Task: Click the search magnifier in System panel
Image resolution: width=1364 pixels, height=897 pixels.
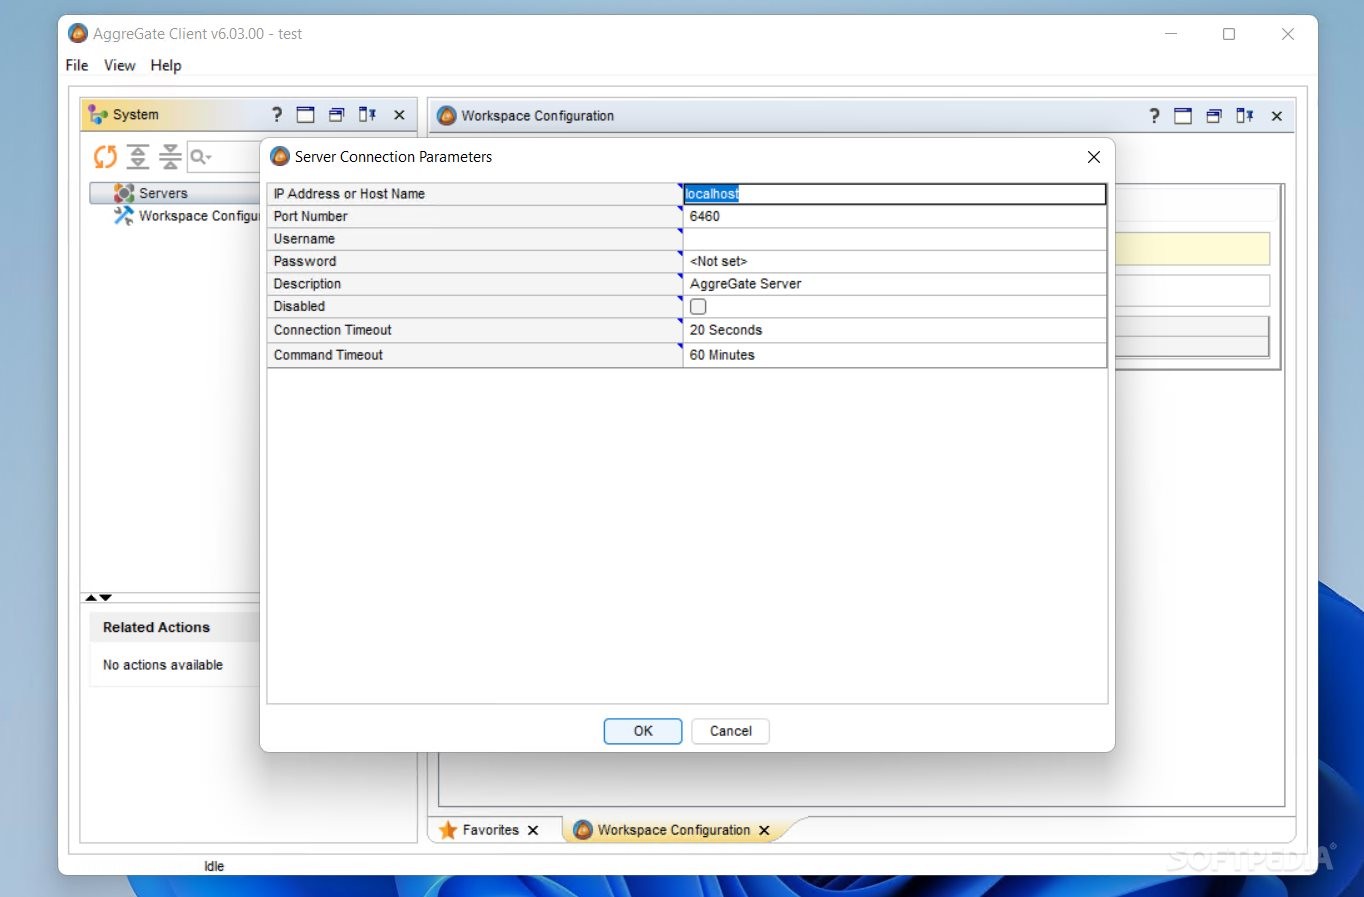Action: [200, 157]
